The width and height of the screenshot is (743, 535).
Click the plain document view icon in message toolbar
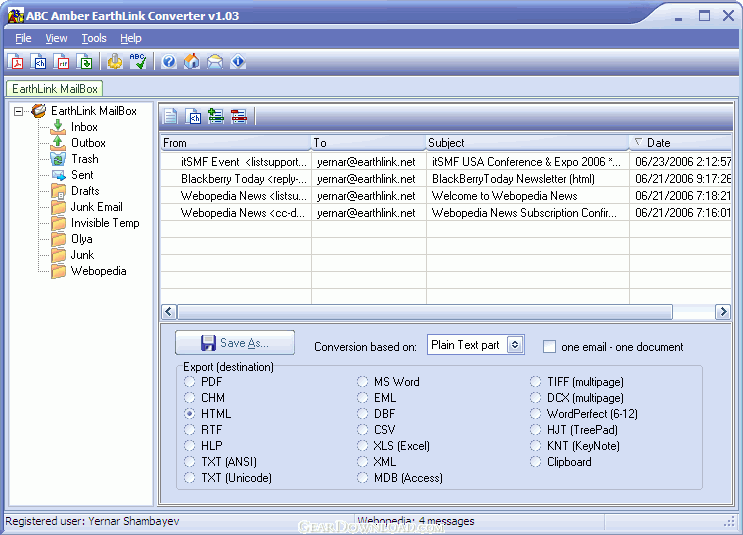click(171, 116)
